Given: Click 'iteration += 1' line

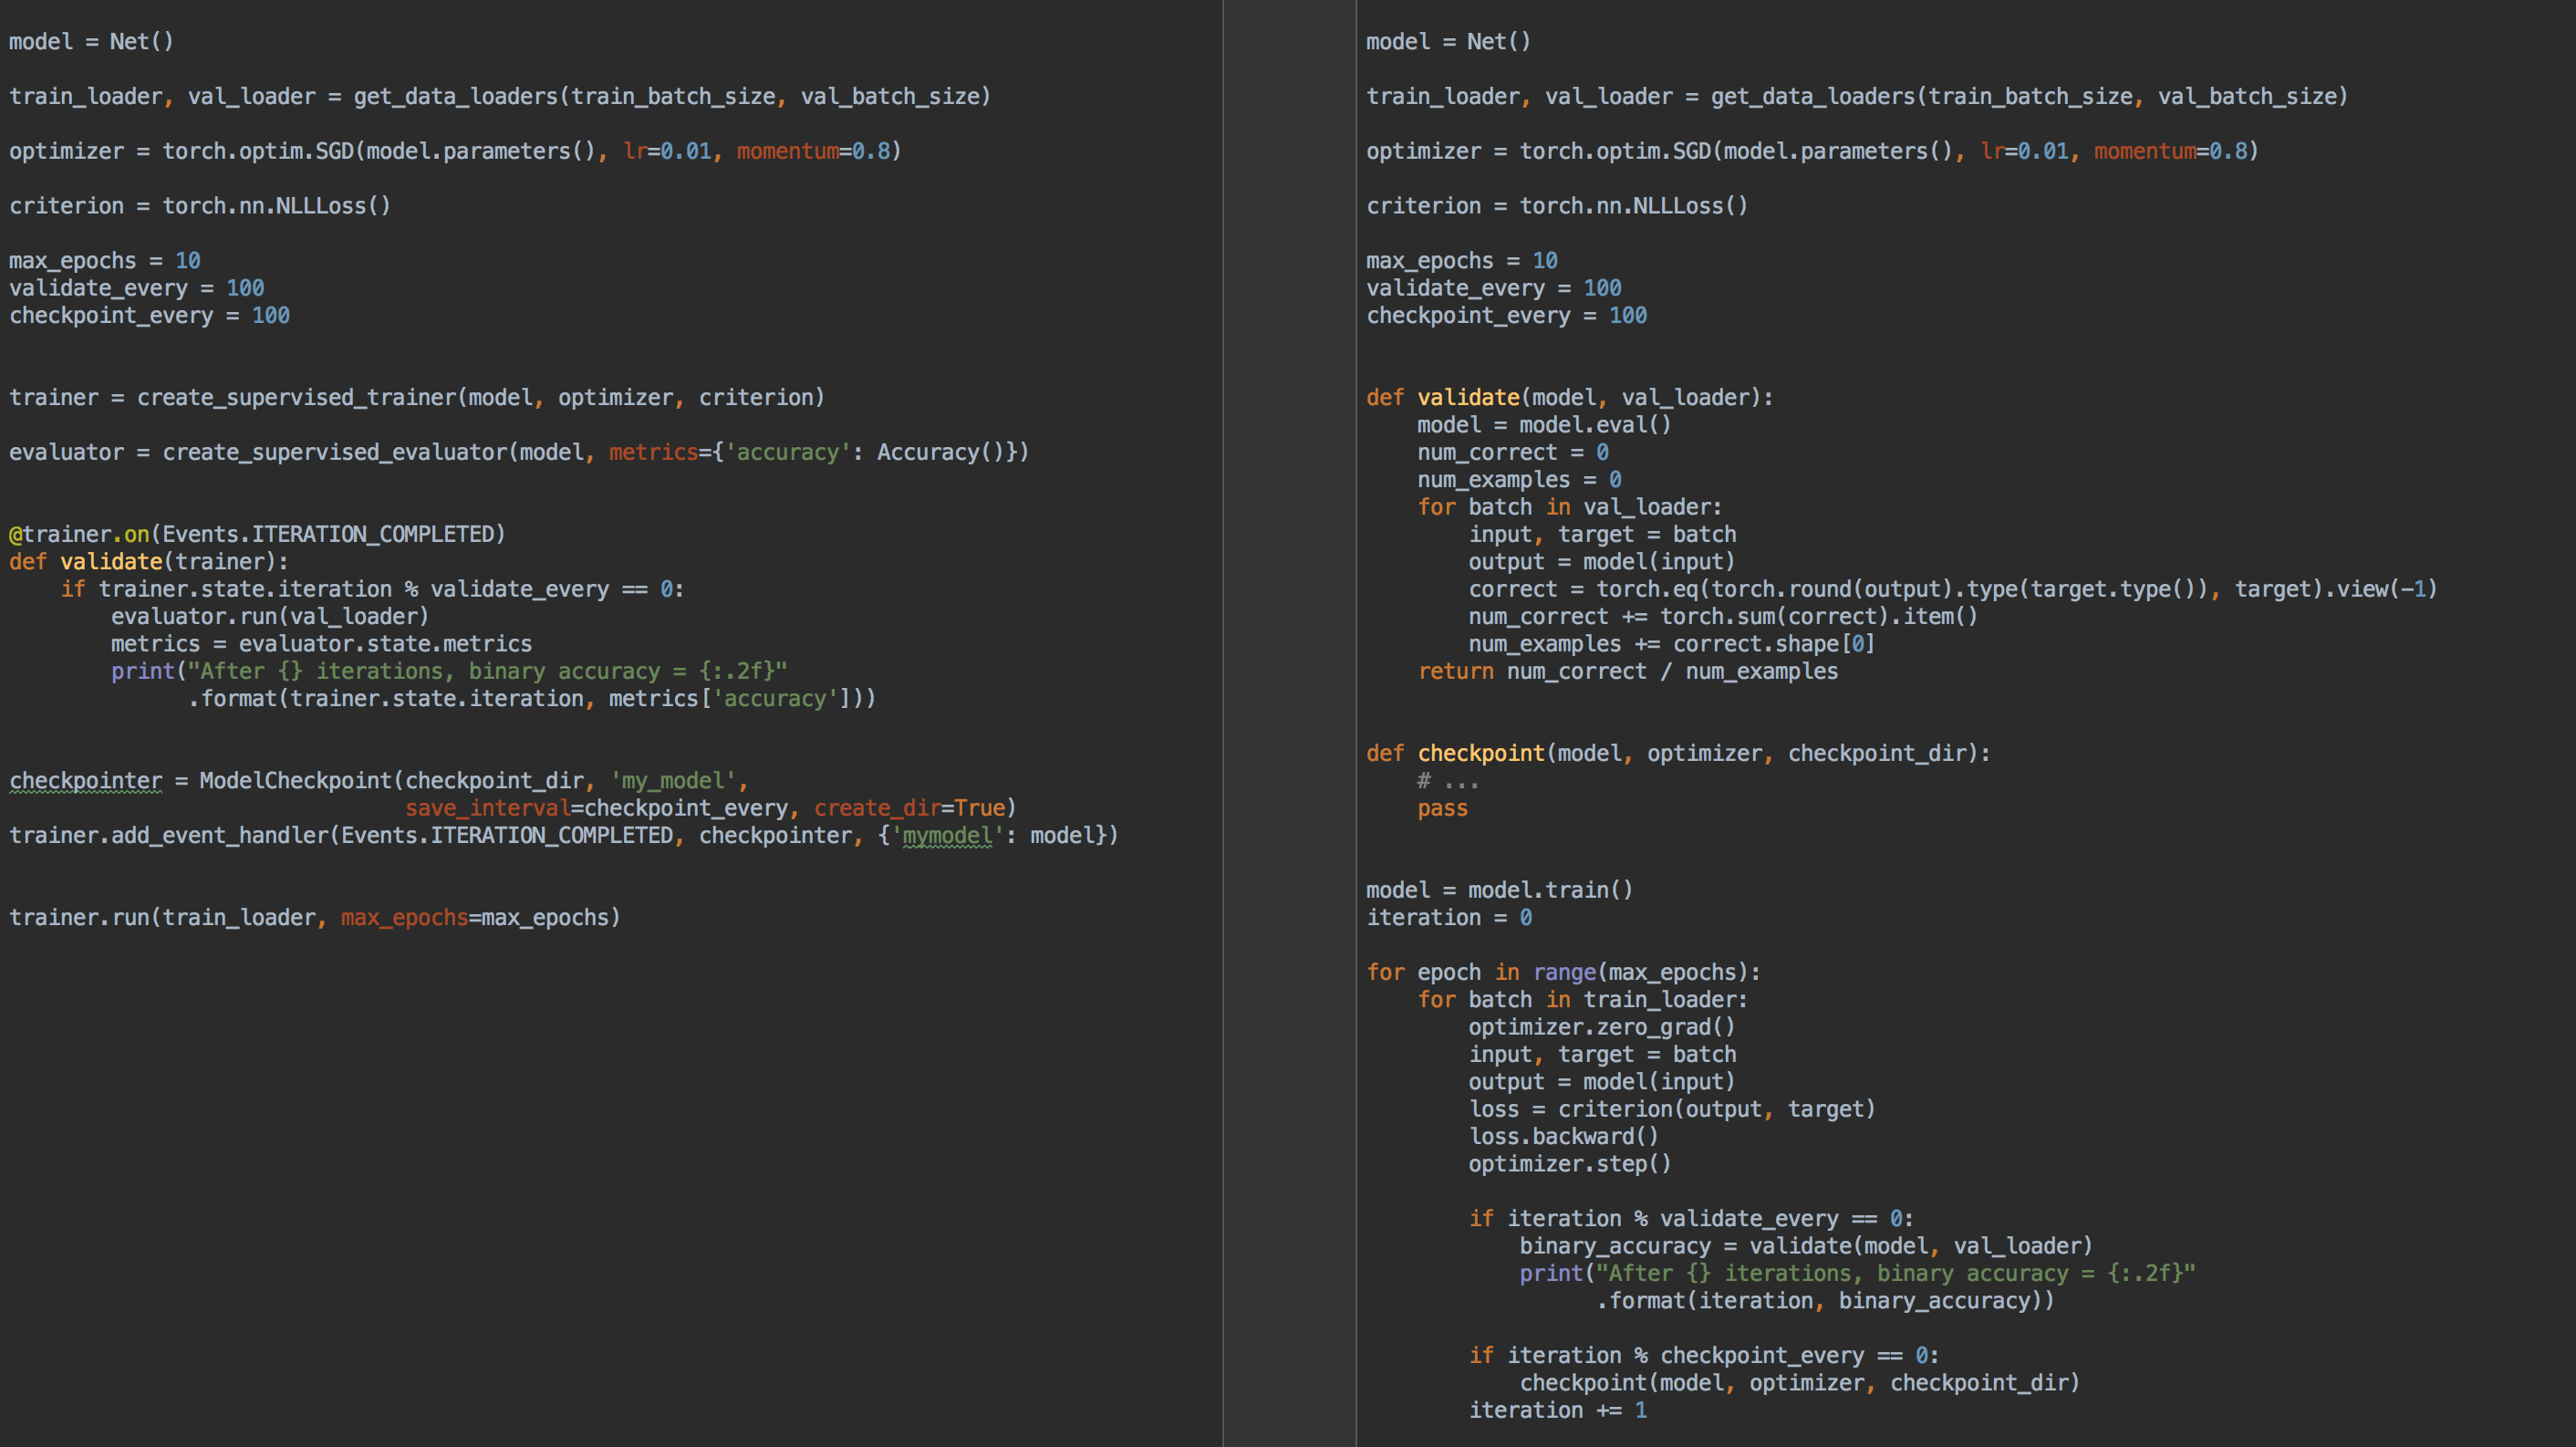Looking at the screenshot, I should [x=1557, y=1410].
